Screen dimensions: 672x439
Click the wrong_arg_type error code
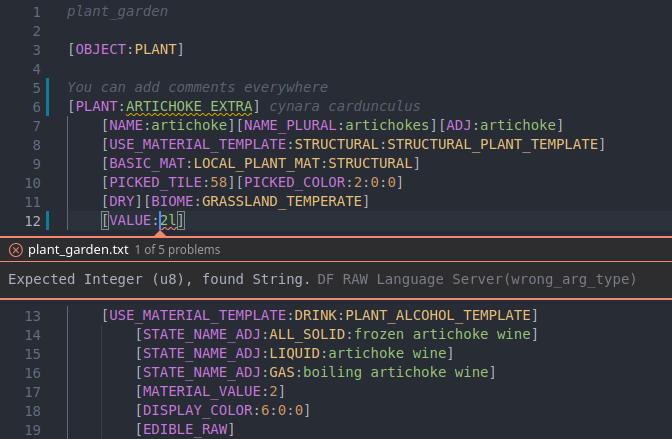570,280
